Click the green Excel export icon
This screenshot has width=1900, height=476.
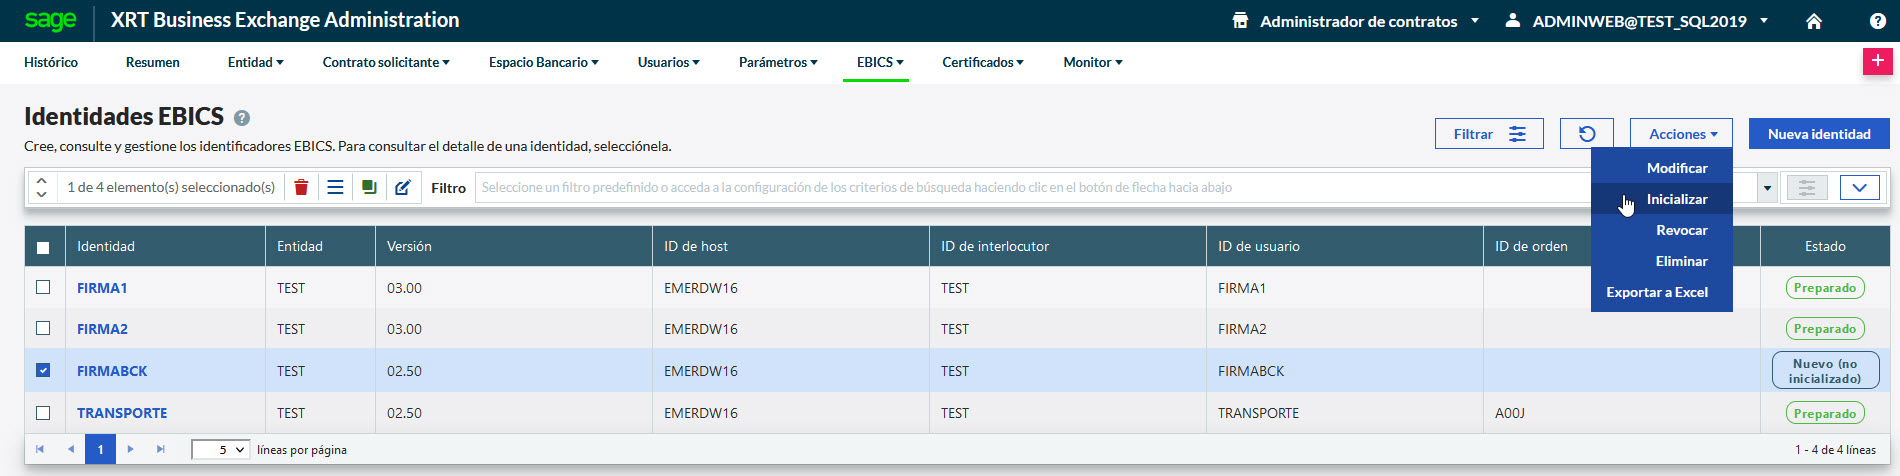369,187
